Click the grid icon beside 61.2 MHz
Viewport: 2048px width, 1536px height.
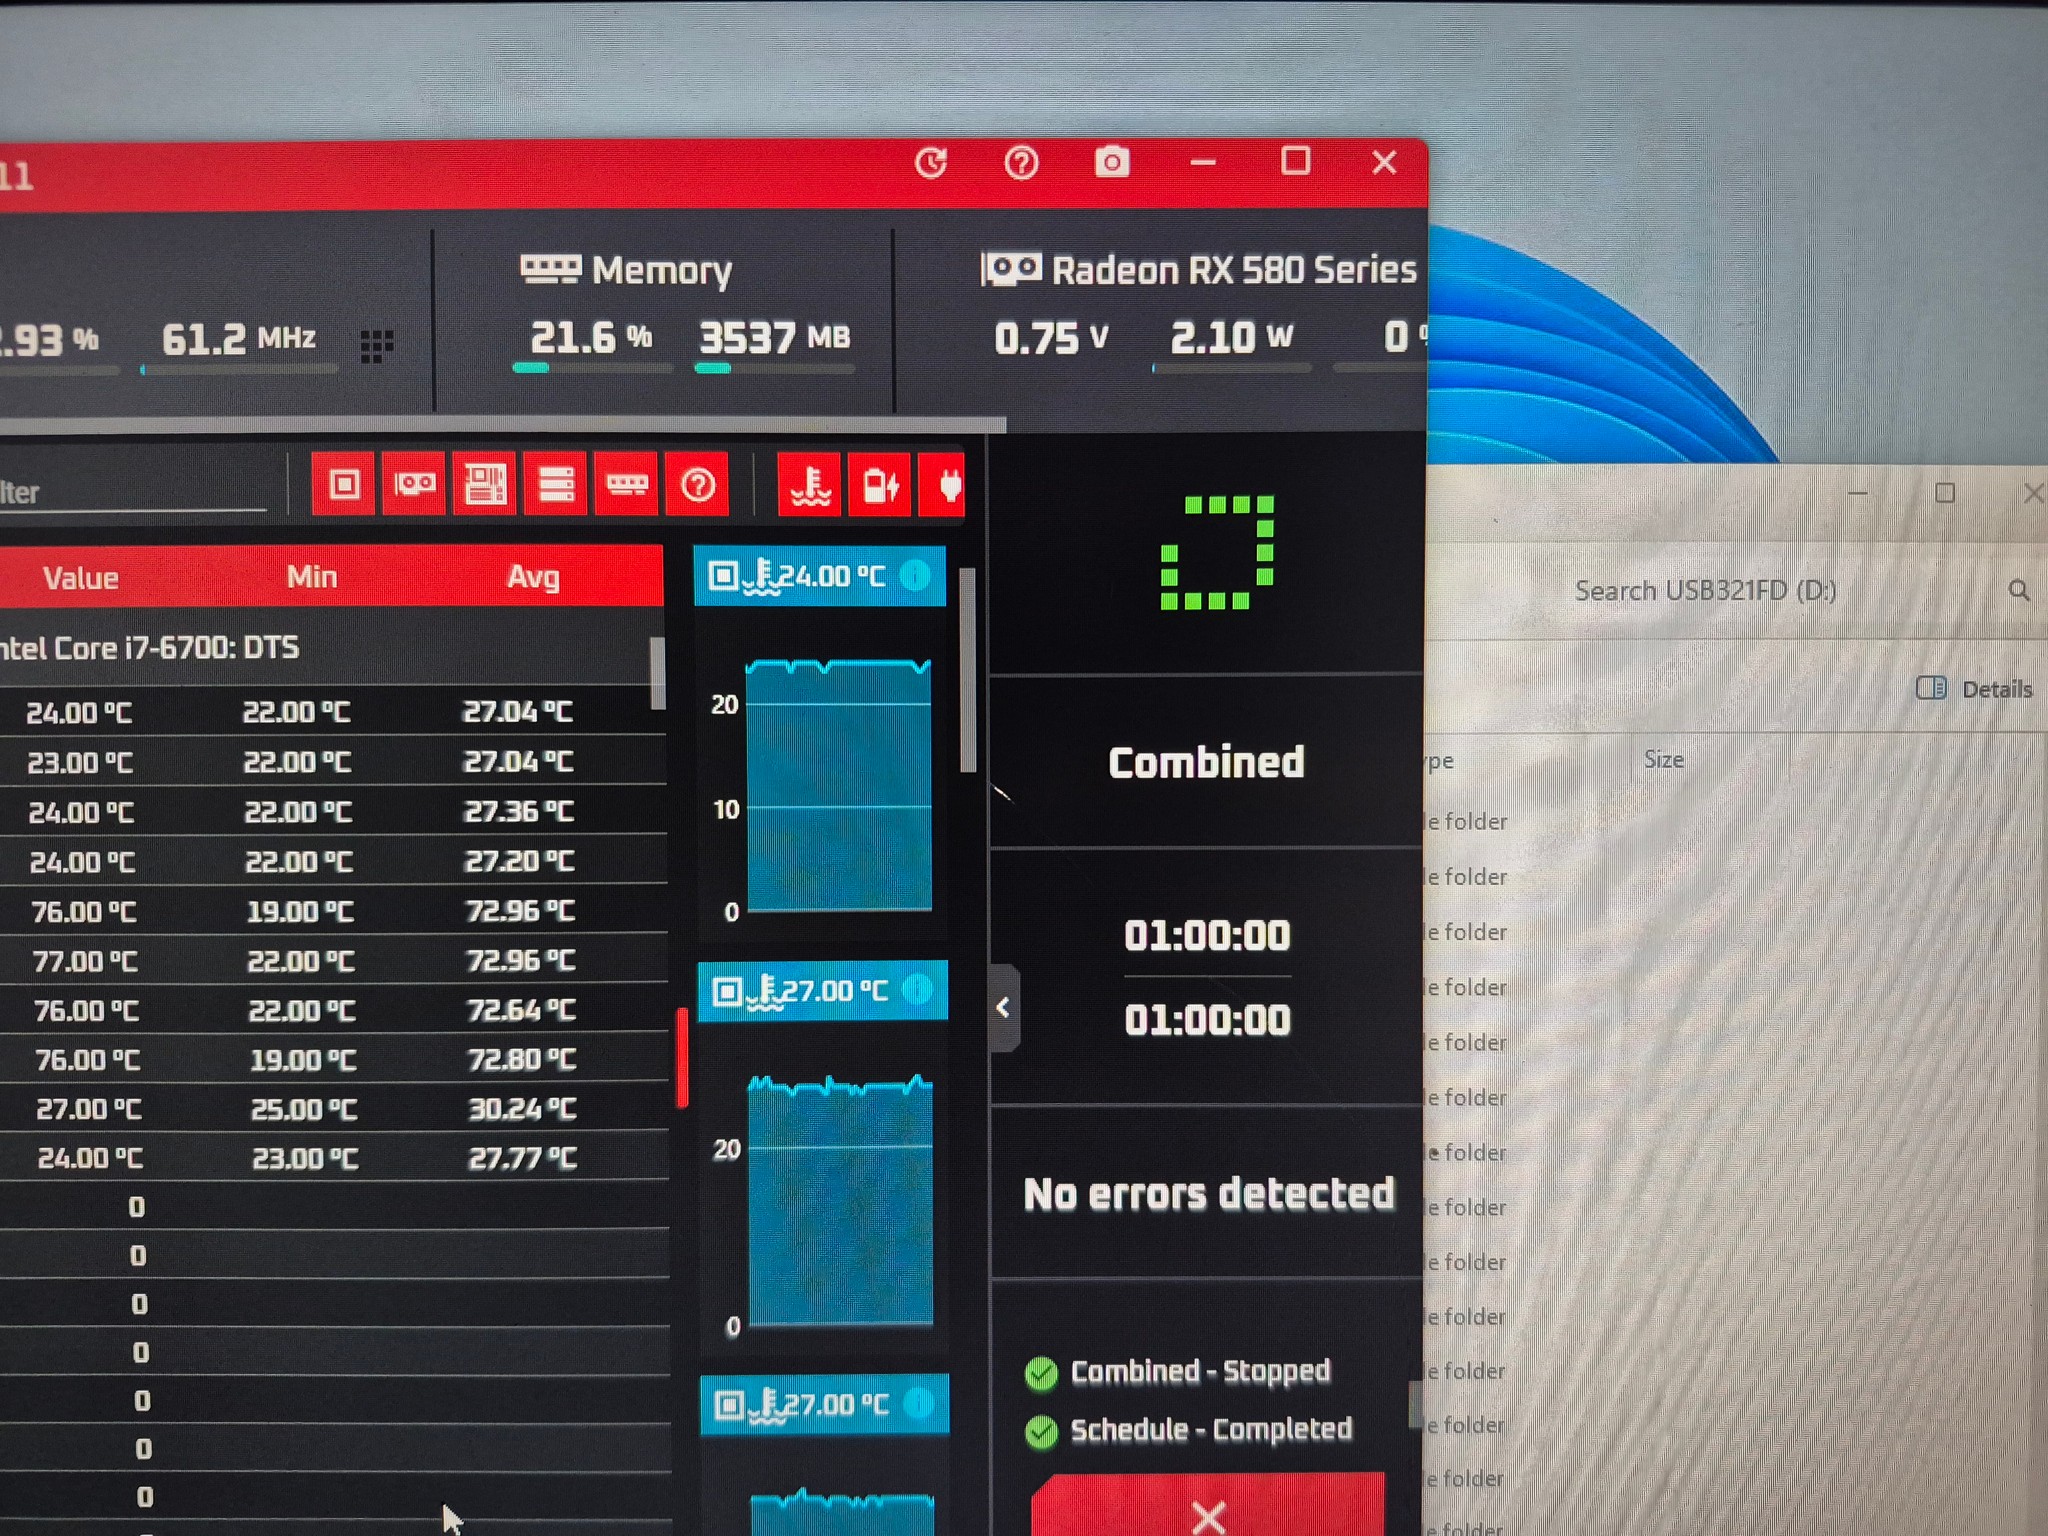376,346
